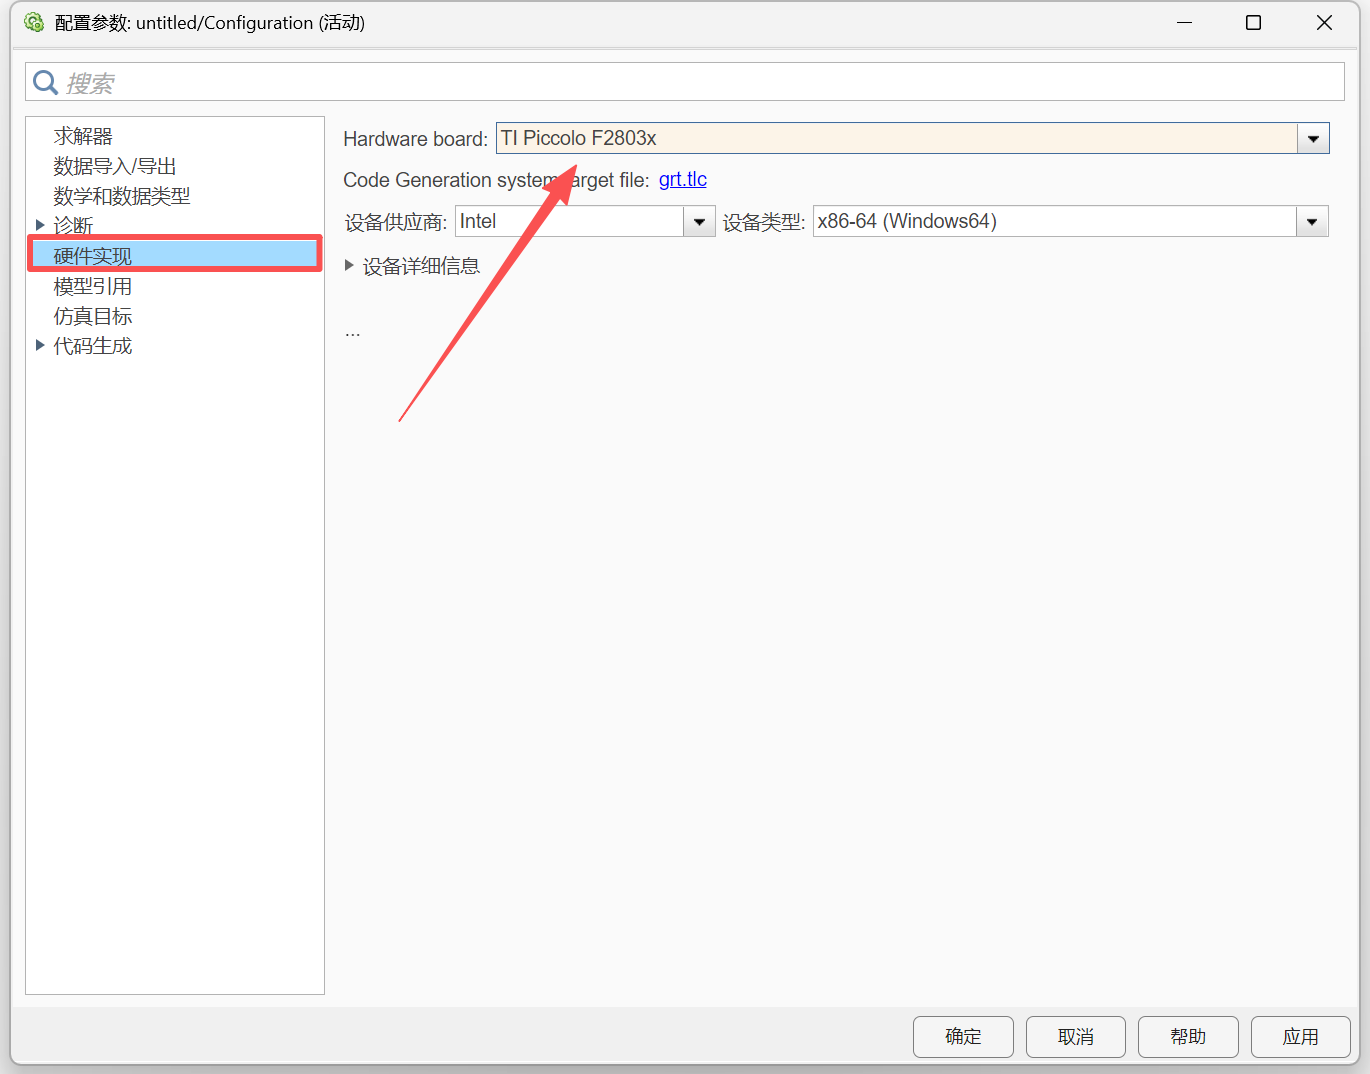This screenshot has width=1370, height=1074.
Task: Click the Hardware board: label
Action: 416,139
